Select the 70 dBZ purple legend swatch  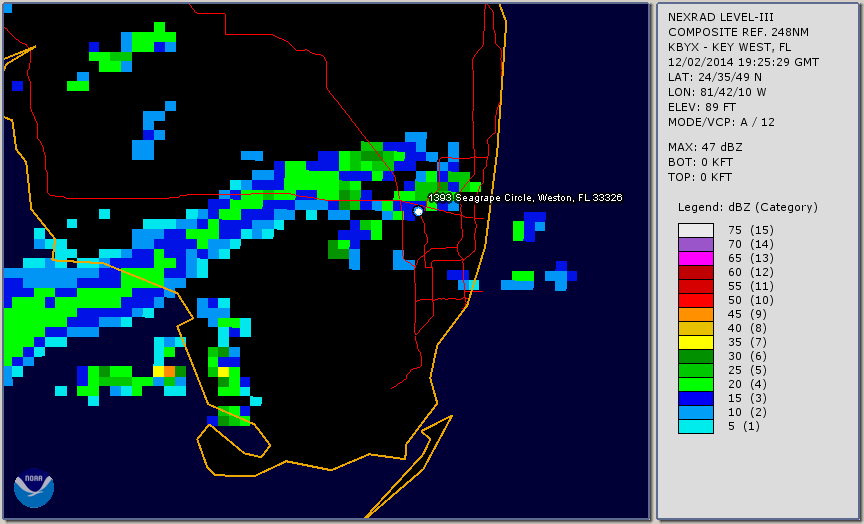696,244
